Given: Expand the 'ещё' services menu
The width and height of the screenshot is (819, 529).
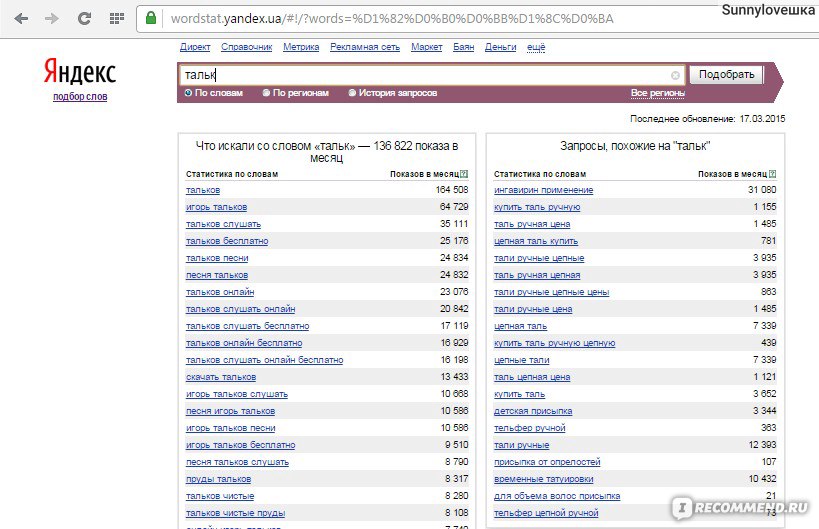Looking at the screenshot, I should point(536,47).
